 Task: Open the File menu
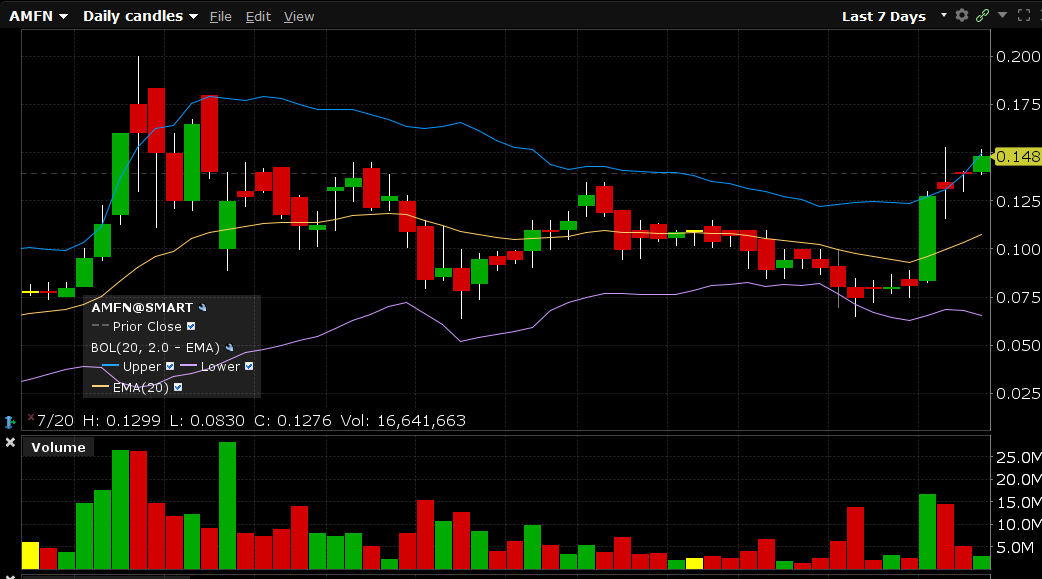[x=221, y=17]
